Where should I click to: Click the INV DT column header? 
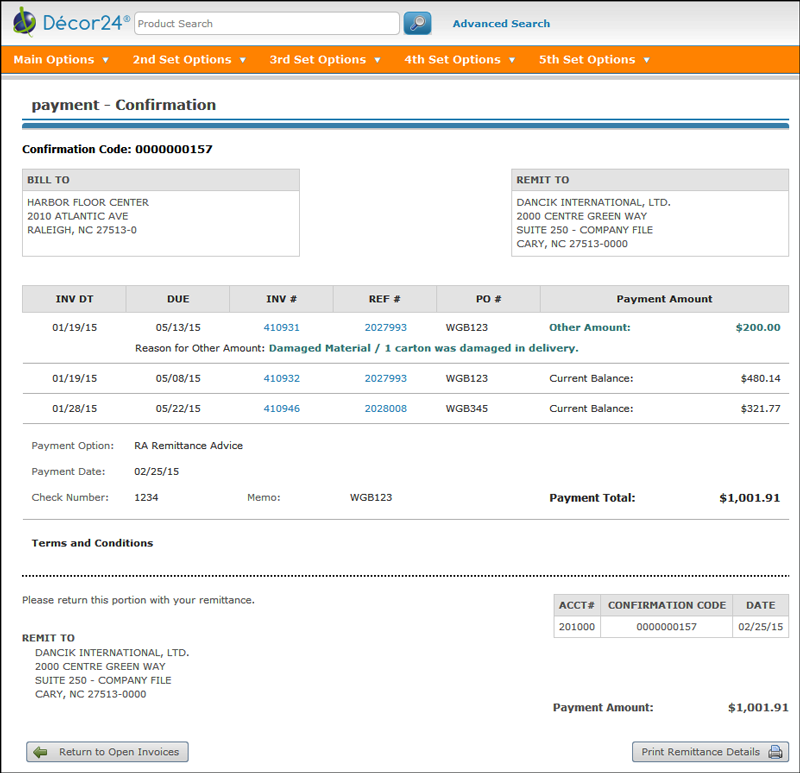tap(74, 299)
